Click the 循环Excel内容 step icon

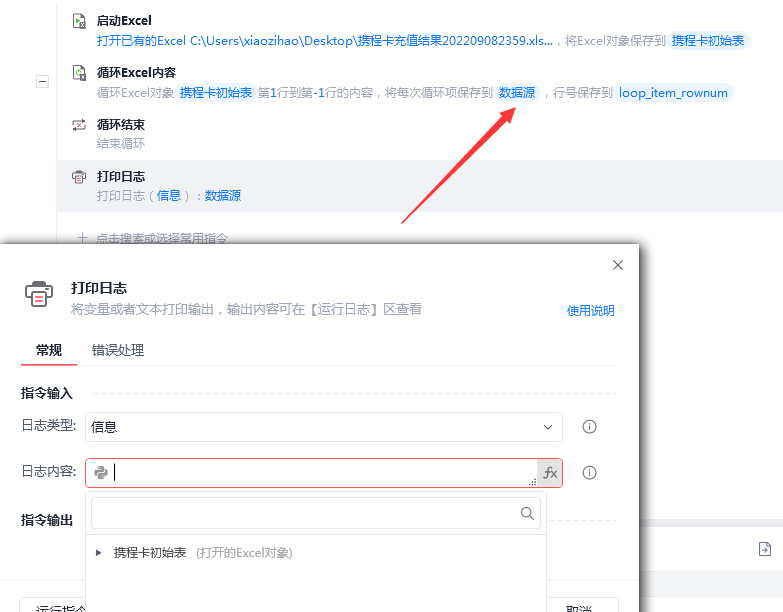(x=79, y=73)
